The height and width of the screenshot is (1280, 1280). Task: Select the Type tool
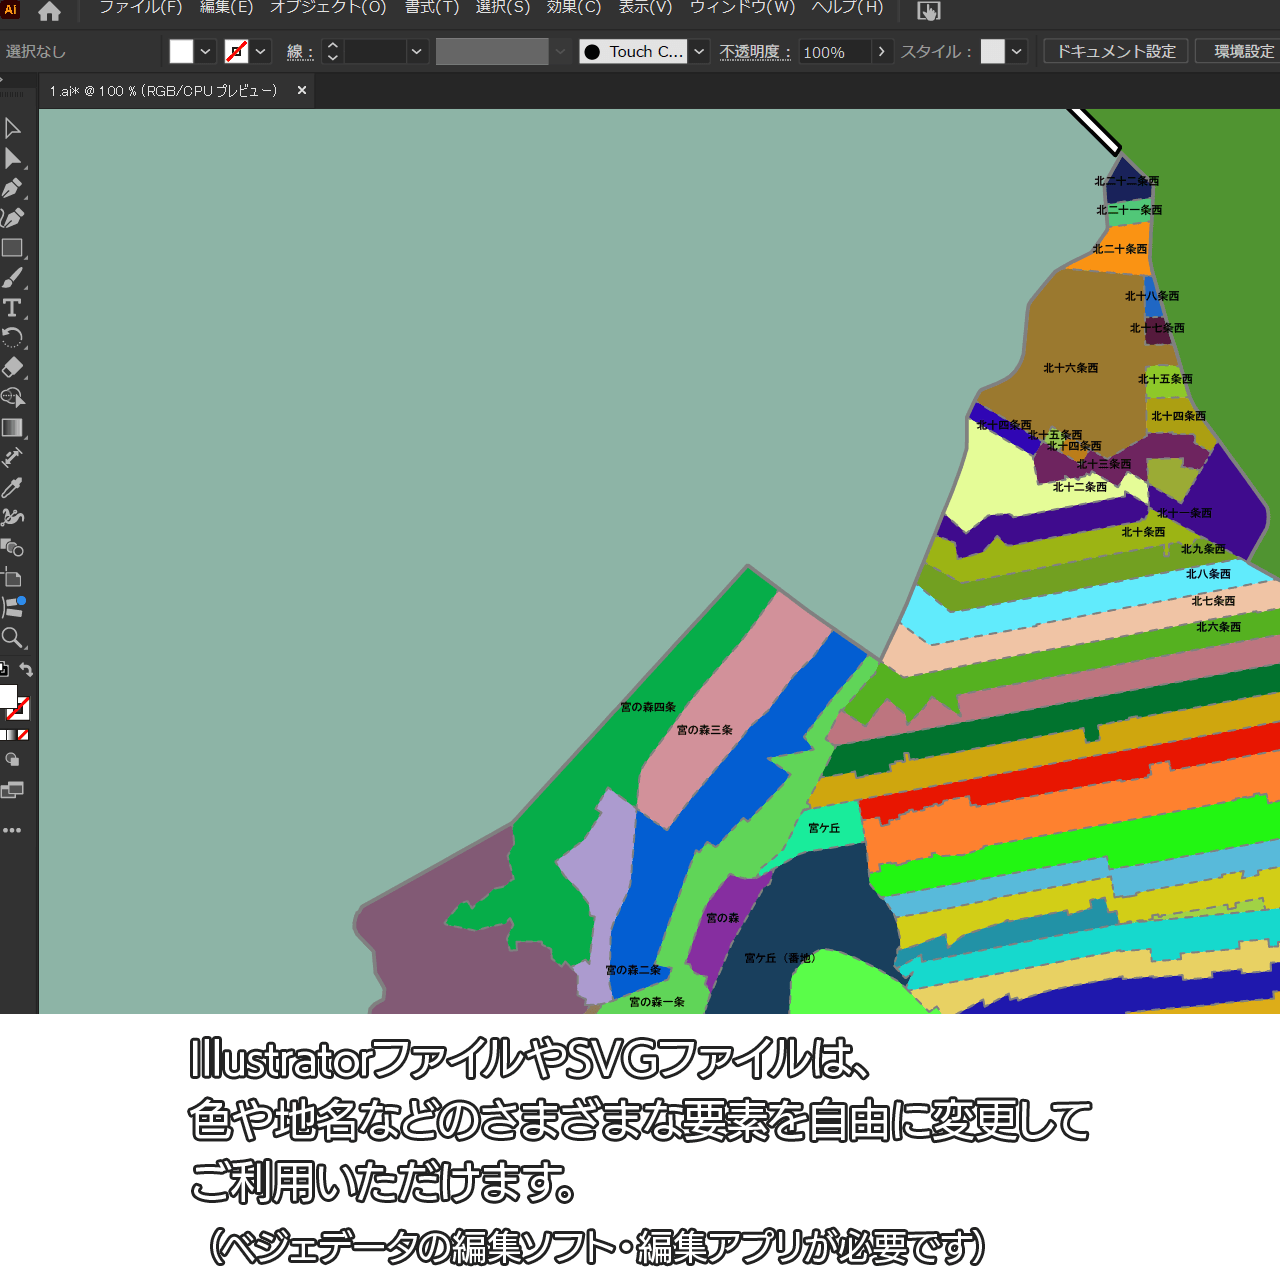[x=12, y=308]
